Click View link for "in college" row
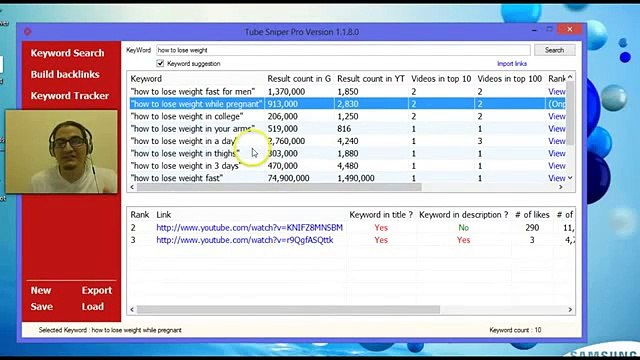Image resolution: width=640 pixels, height=360 pixels. tap(557, 116)
